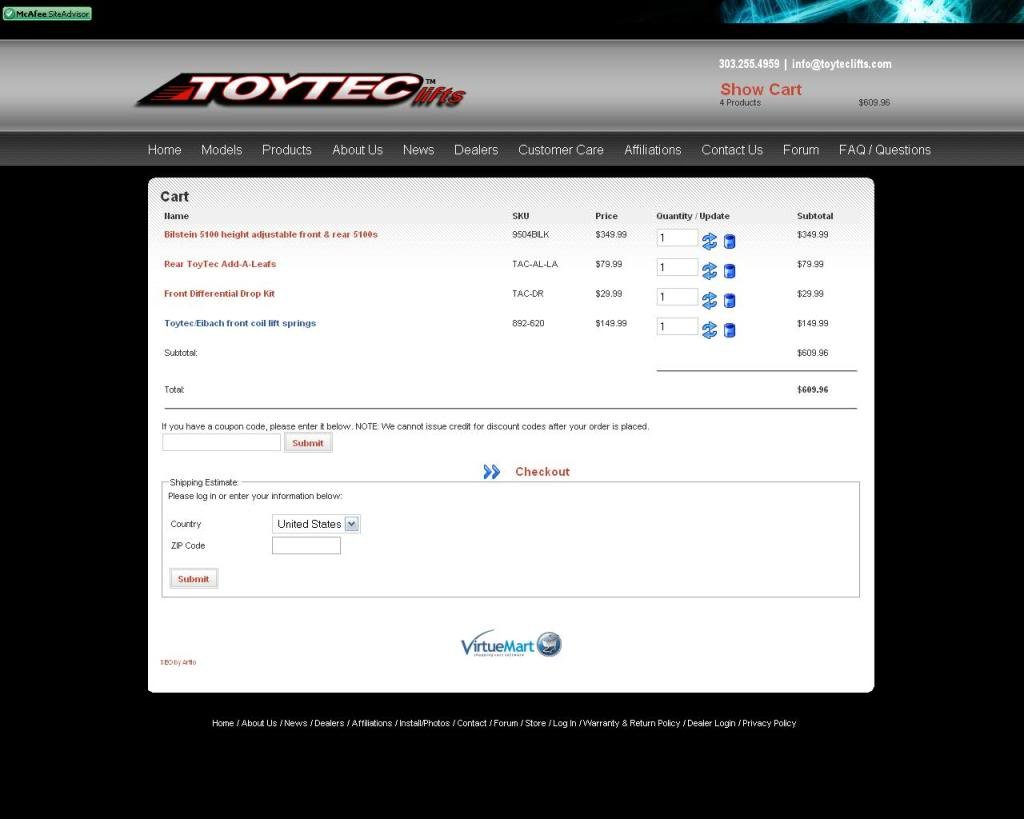Open the footer News link
Viewport: 1024px width, 819px height.
tap(296, 723)
